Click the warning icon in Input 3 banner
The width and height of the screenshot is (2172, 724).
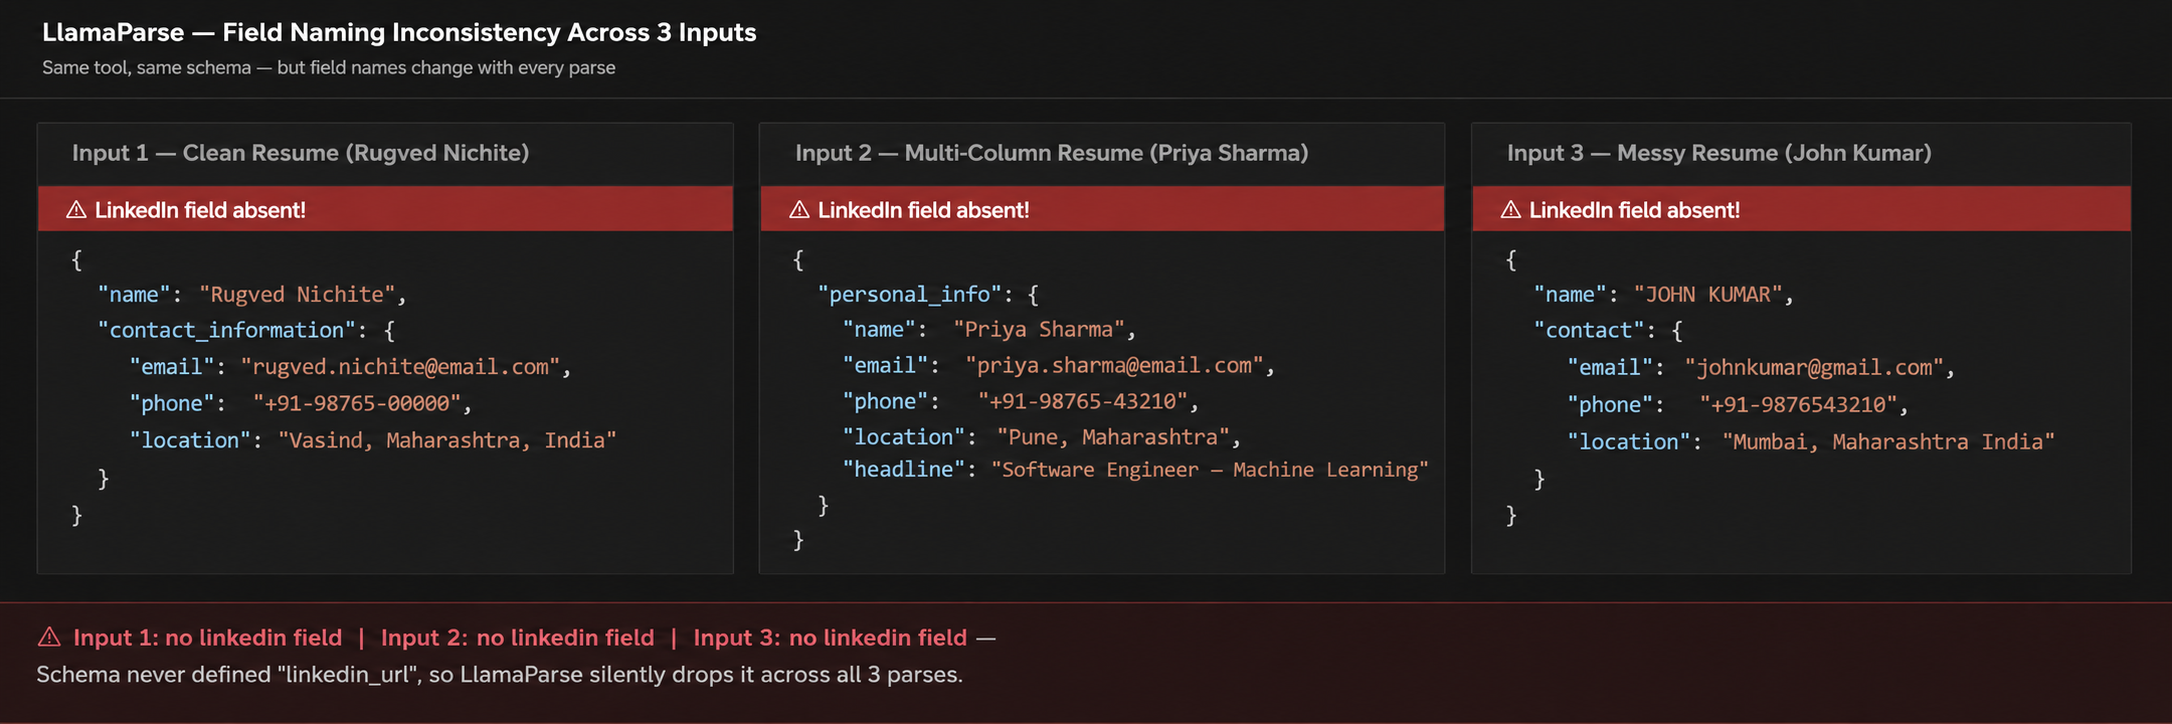[x=1511, y=210]
